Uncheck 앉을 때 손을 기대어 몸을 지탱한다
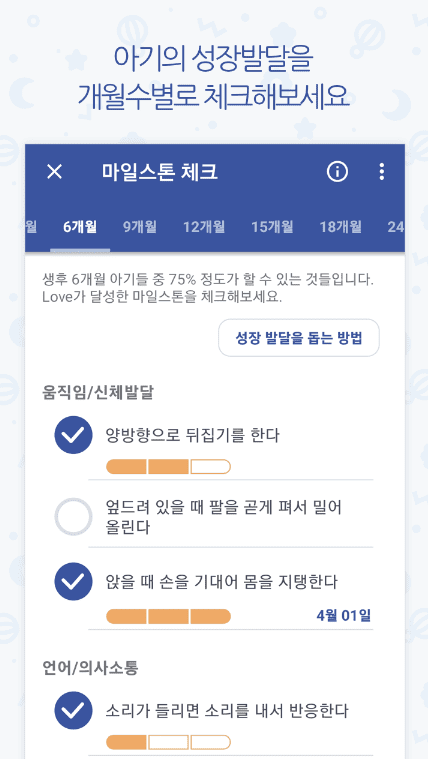The width and height of the screenshot is (428, 759). [x=73, y=581]
